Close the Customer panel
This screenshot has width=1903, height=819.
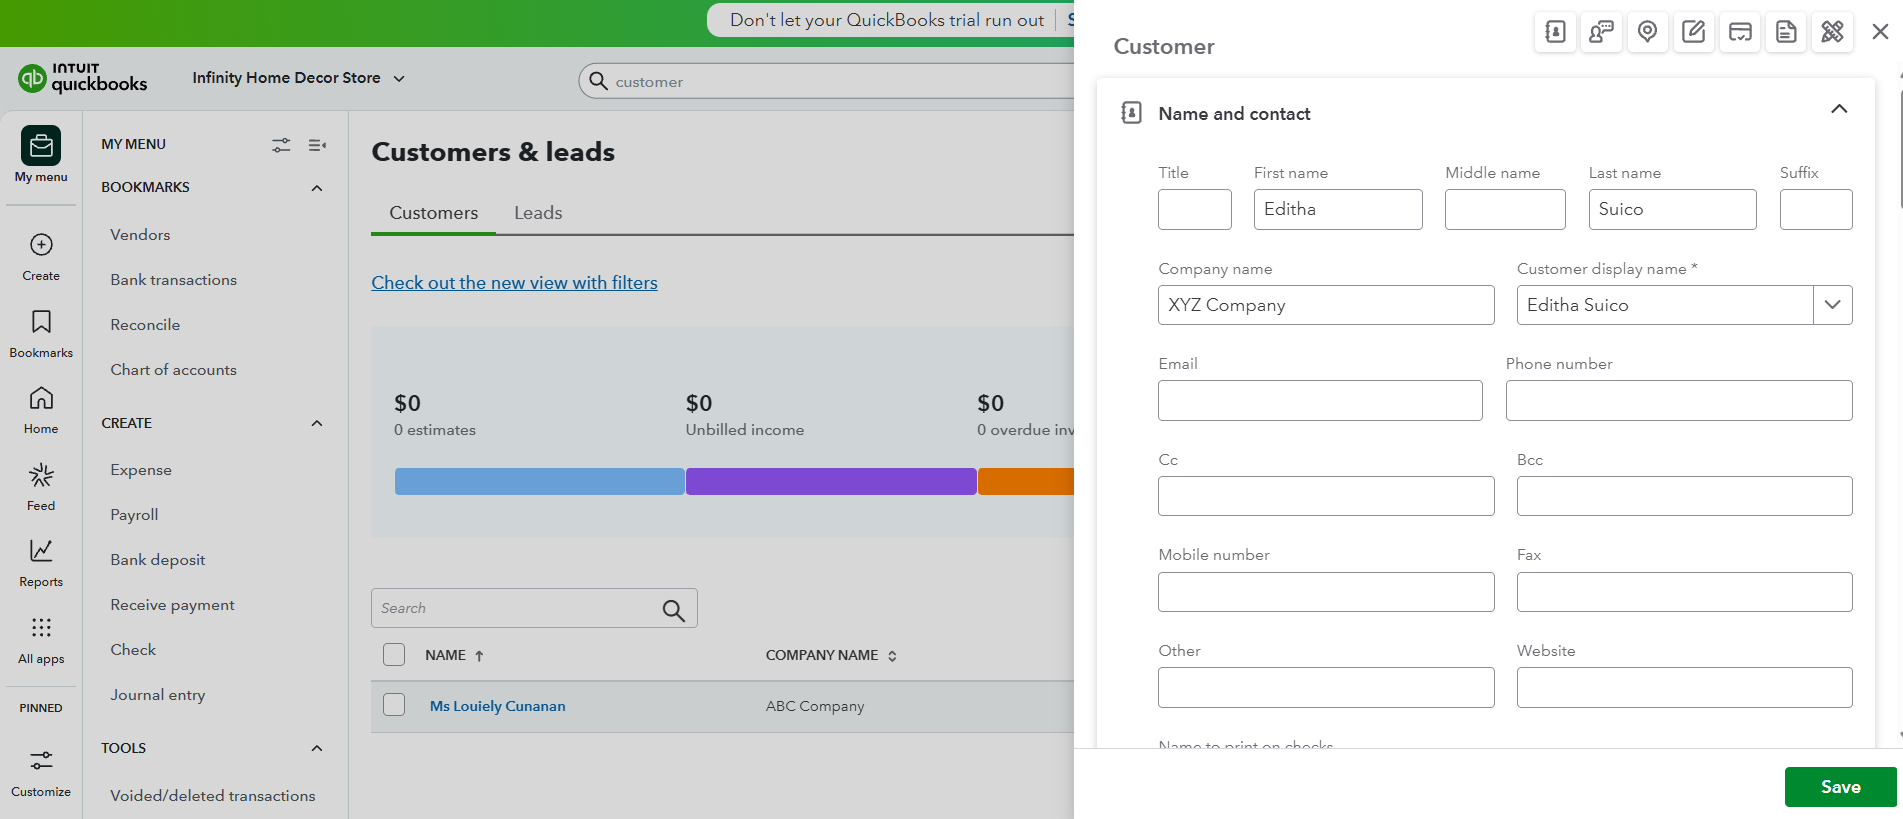1880,32
